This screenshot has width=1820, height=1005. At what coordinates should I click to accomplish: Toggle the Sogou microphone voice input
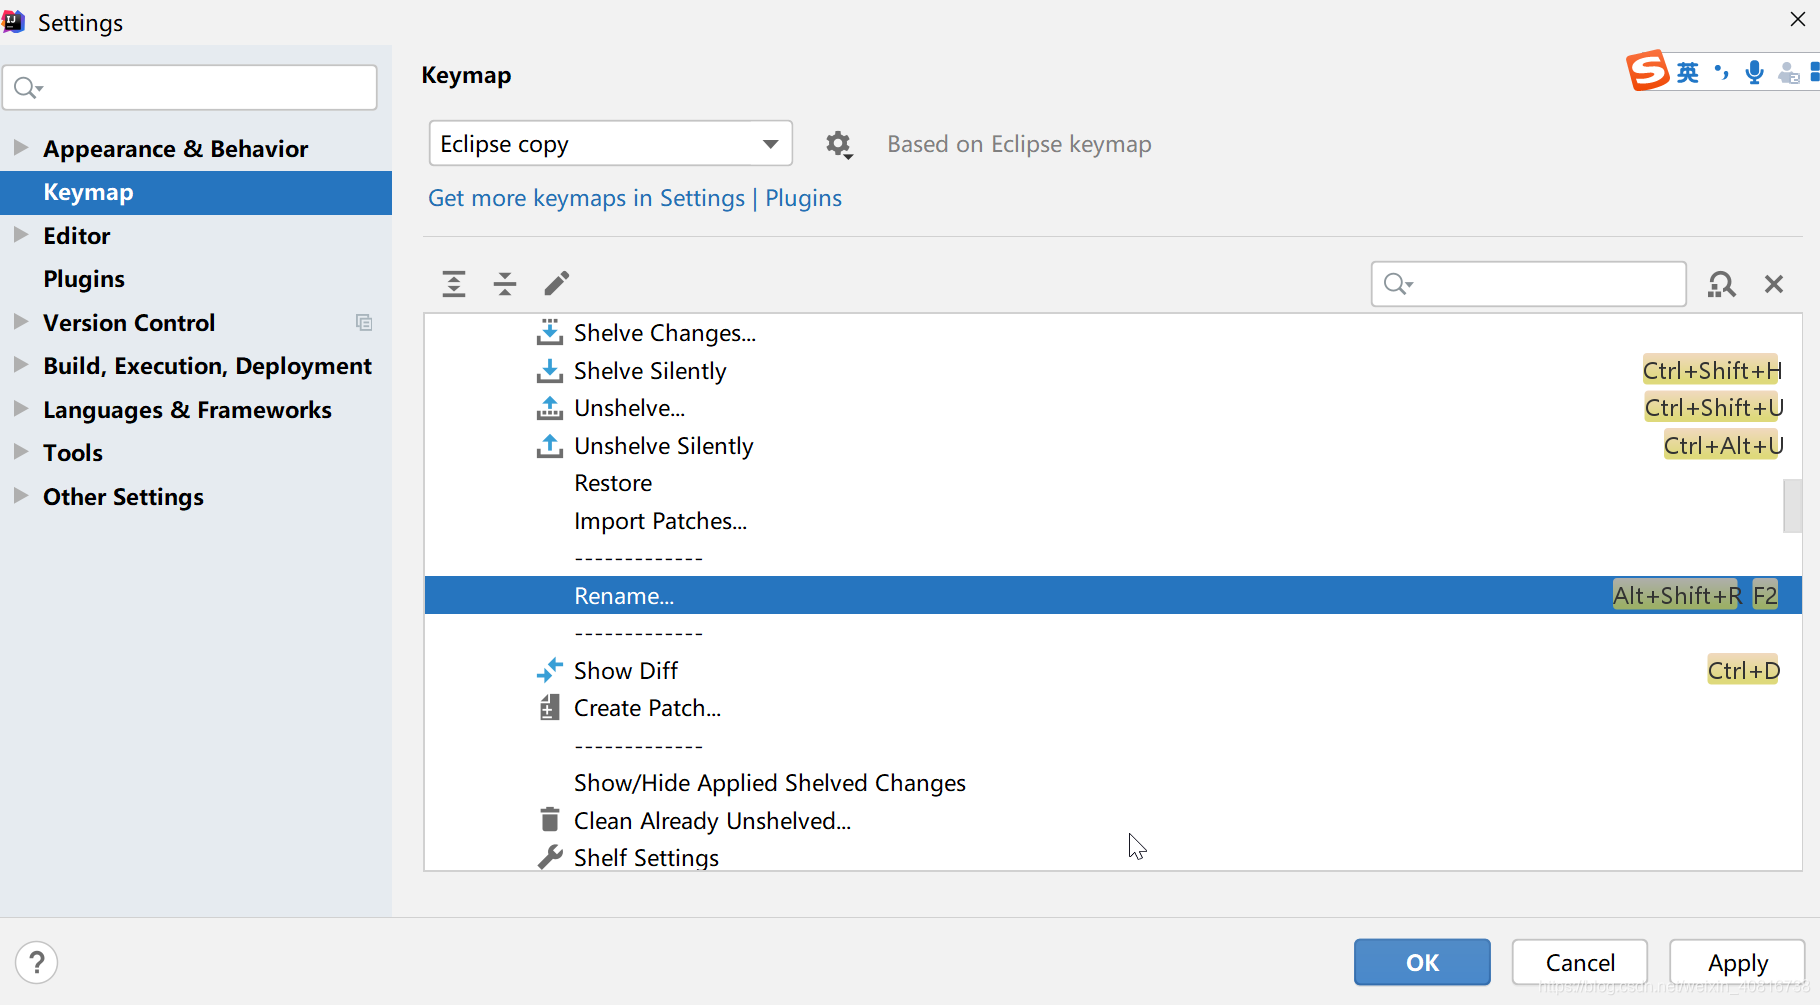tap(1754, 72)
